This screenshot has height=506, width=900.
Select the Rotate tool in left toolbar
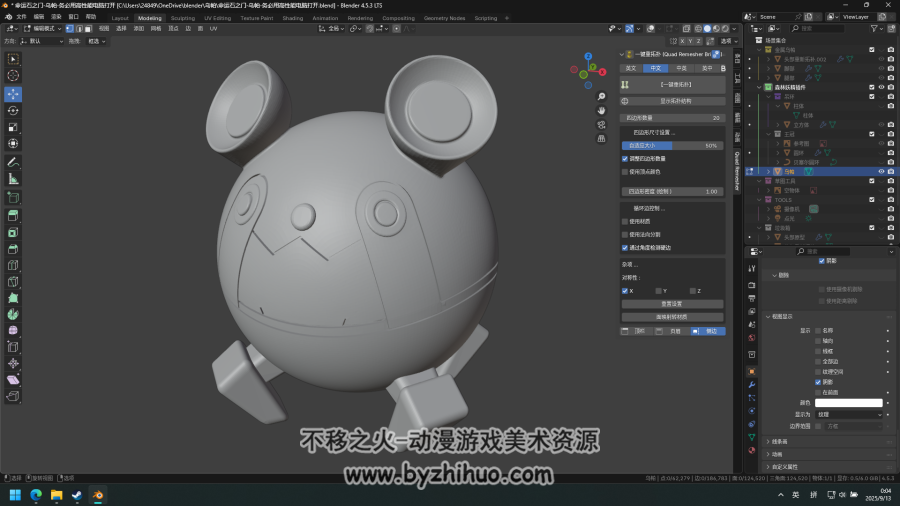tap(13, 110)
